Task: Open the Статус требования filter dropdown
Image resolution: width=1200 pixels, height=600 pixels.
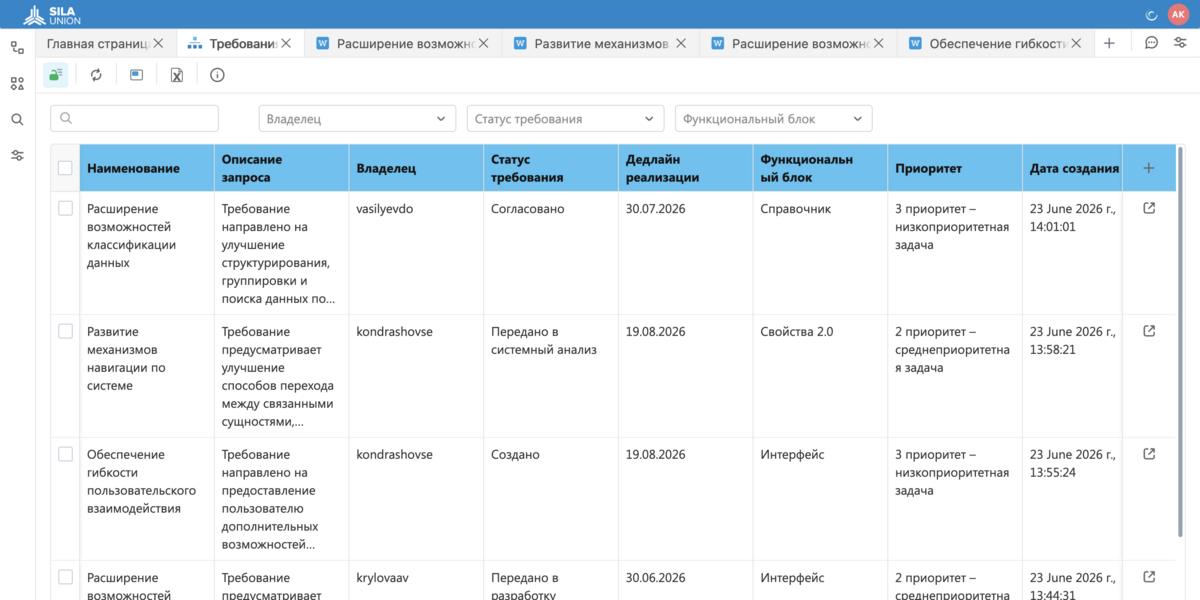Action: point(565,118)
